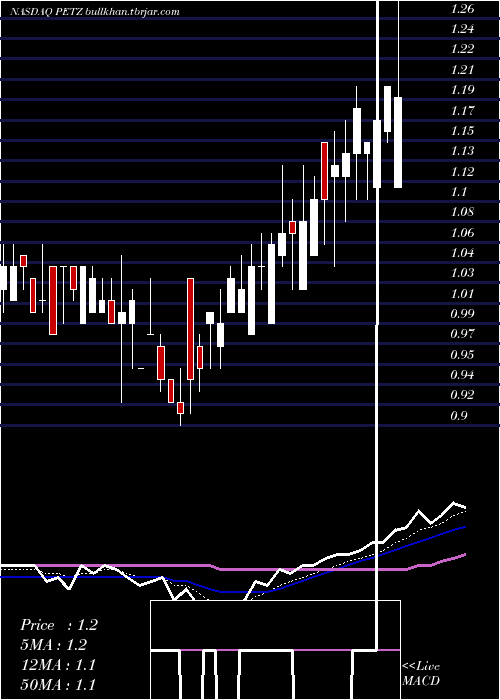Viewport: 500px width, 700px height.
Task: Click the 0.92 price axis label
Action: point(462,395)
